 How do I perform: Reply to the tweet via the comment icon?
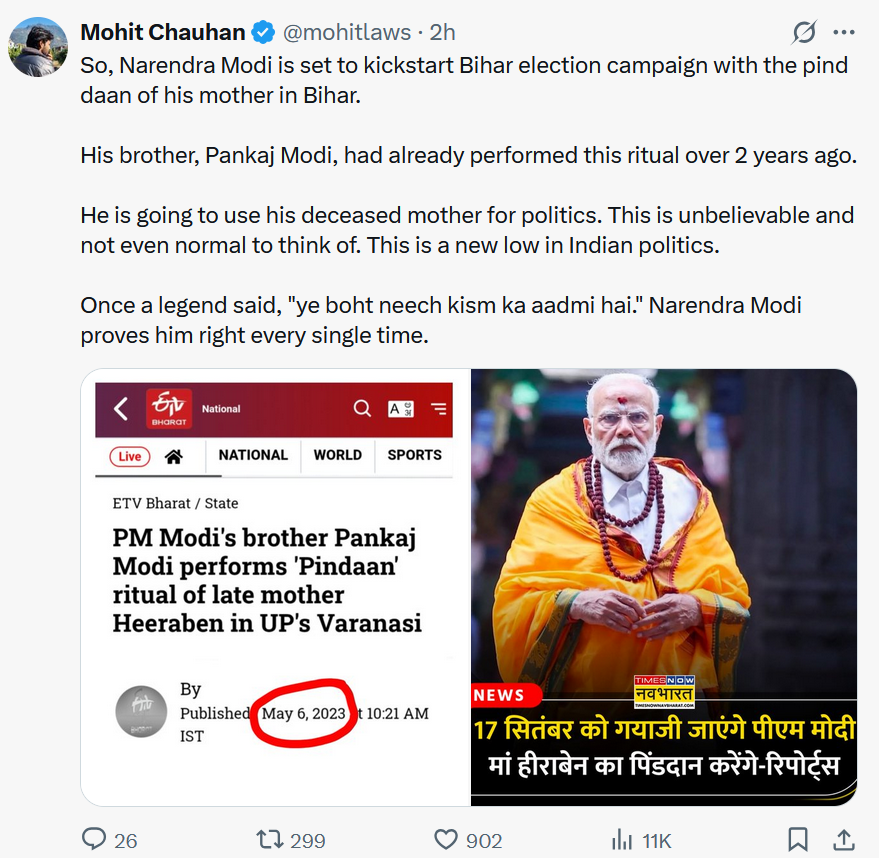coord(93,839)
